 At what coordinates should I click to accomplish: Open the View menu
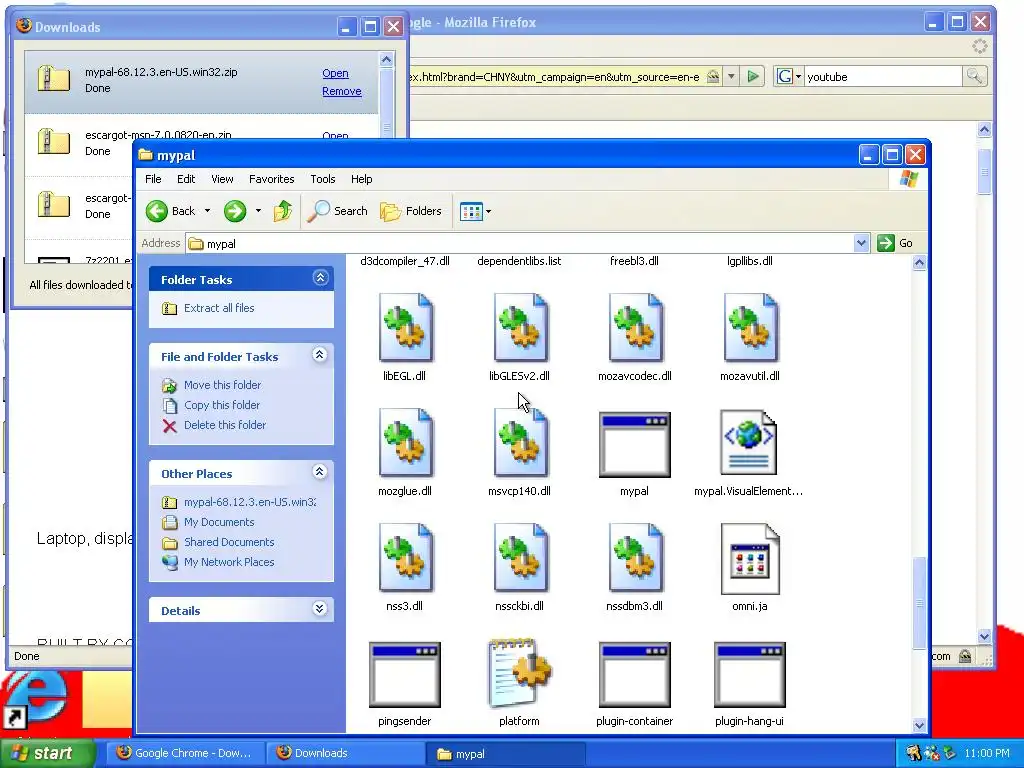[x=222, y=179]
